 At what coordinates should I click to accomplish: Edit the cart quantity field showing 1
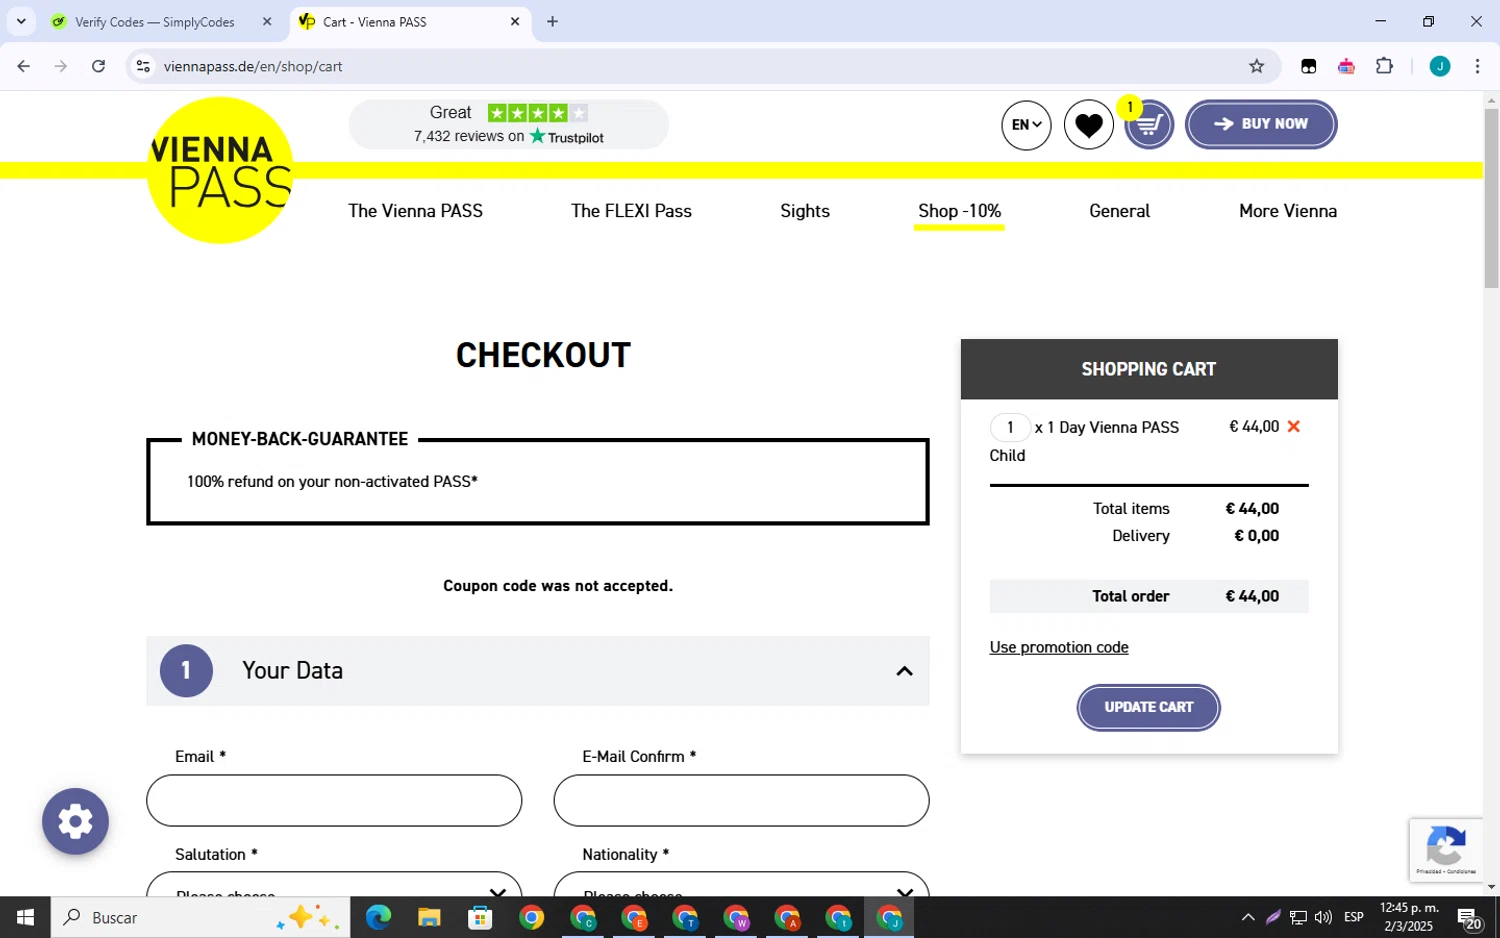click(1010, 427)
